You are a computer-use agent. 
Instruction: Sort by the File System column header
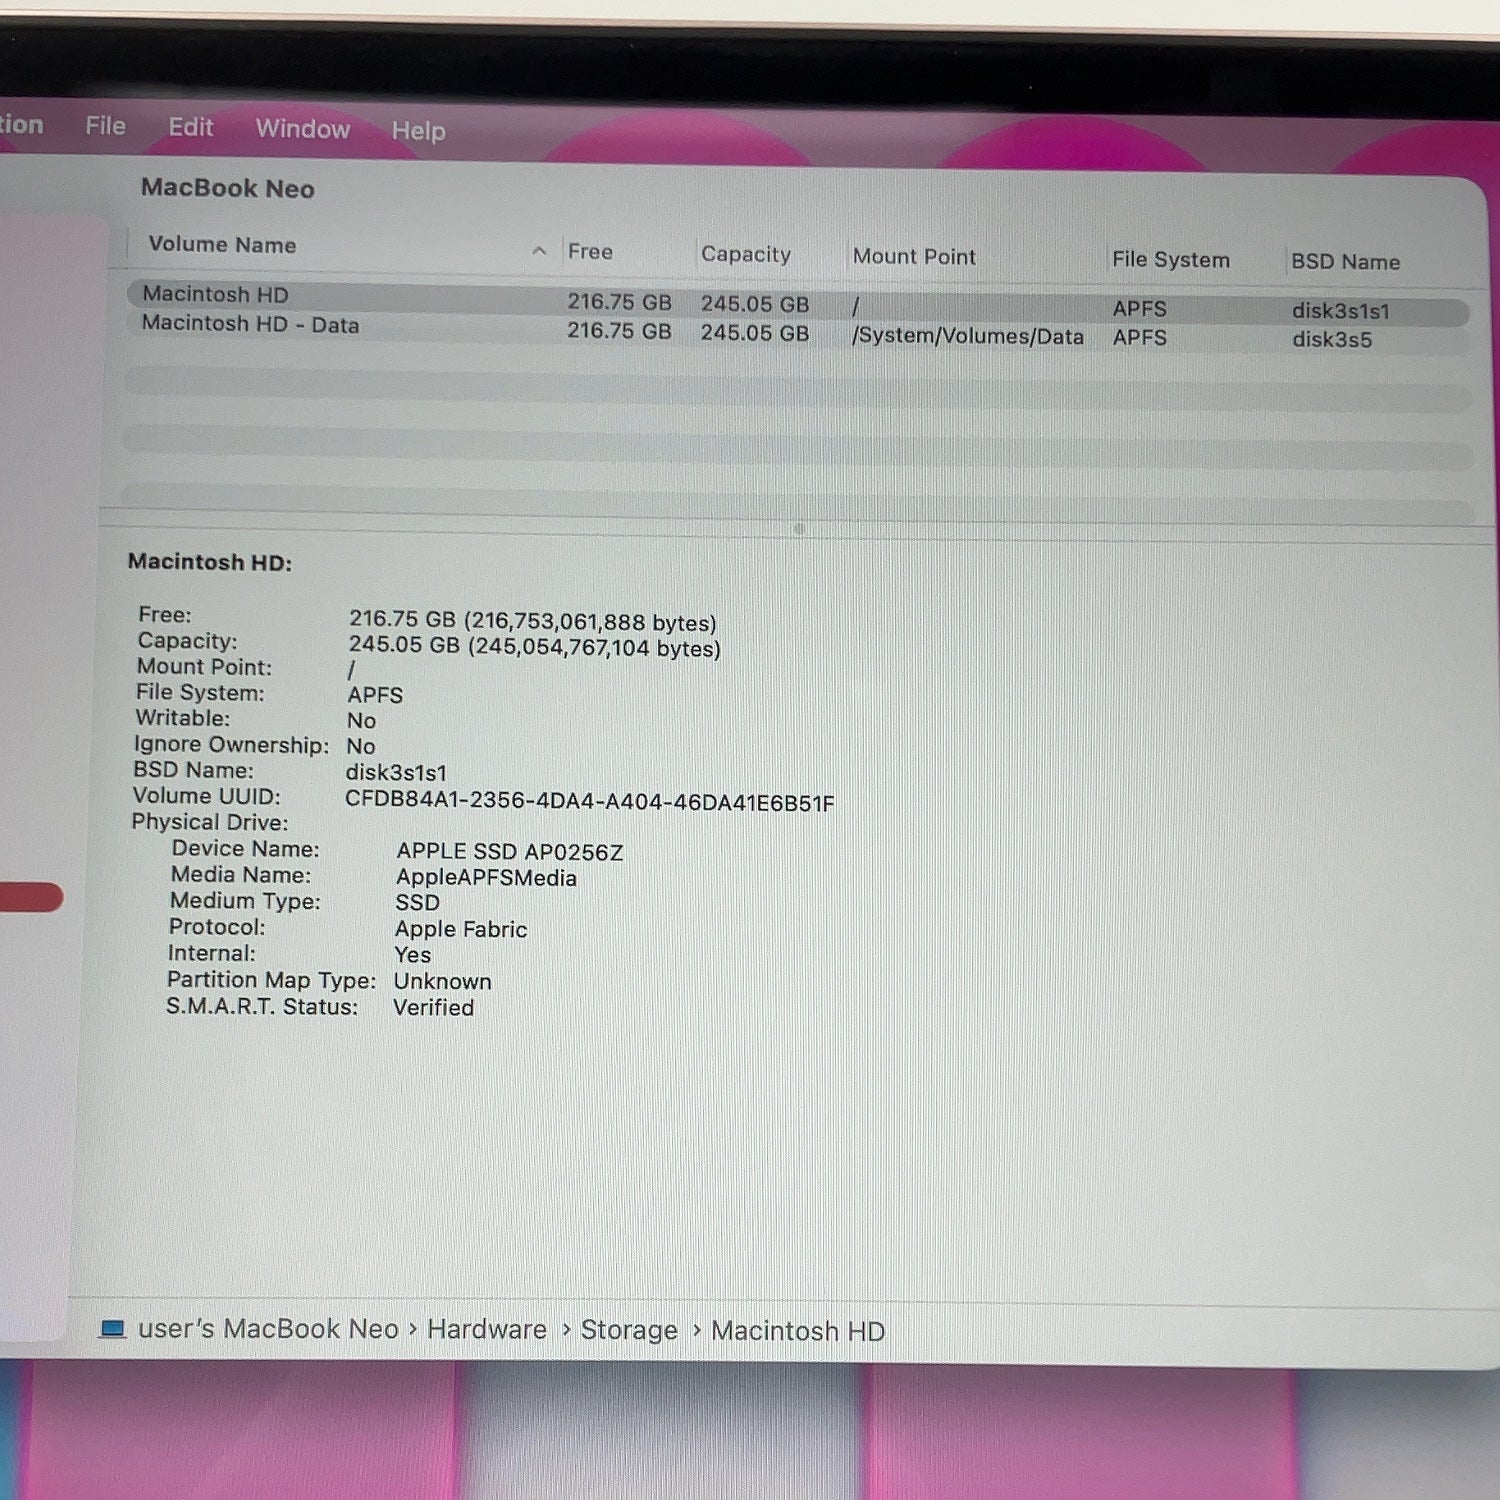[x=1170, y=260]
